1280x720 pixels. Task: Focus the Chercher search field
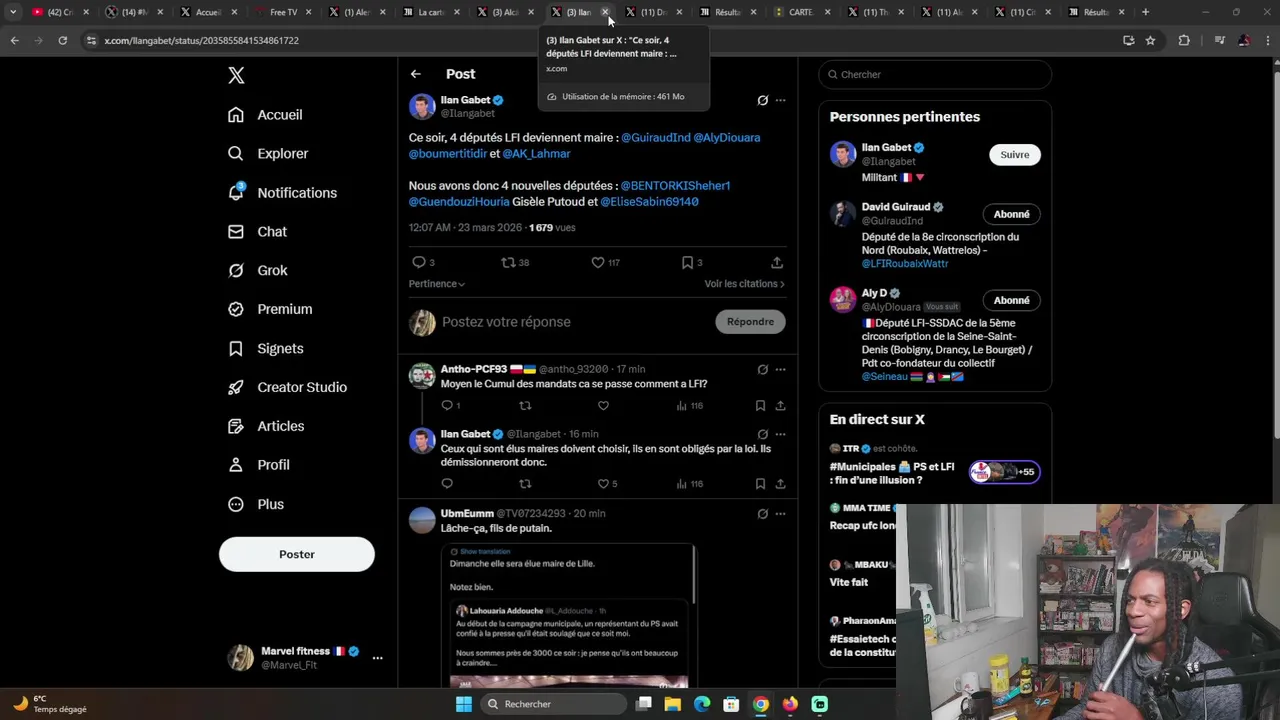tap(935, 74)
